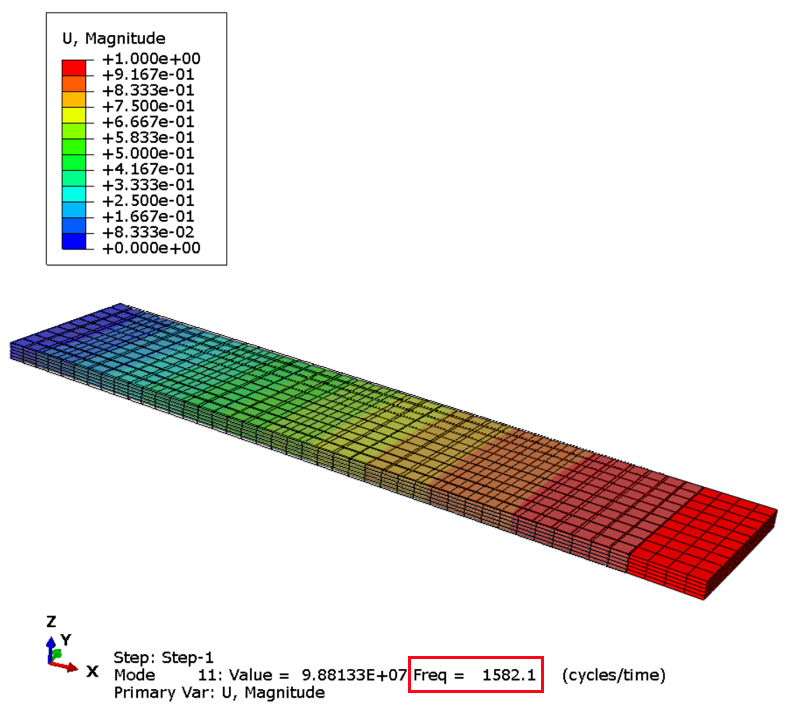Click the '(cycles/time)' unit label
This screenshot has width=789, height=718.
pyautogui.click(x=613, y=675)
